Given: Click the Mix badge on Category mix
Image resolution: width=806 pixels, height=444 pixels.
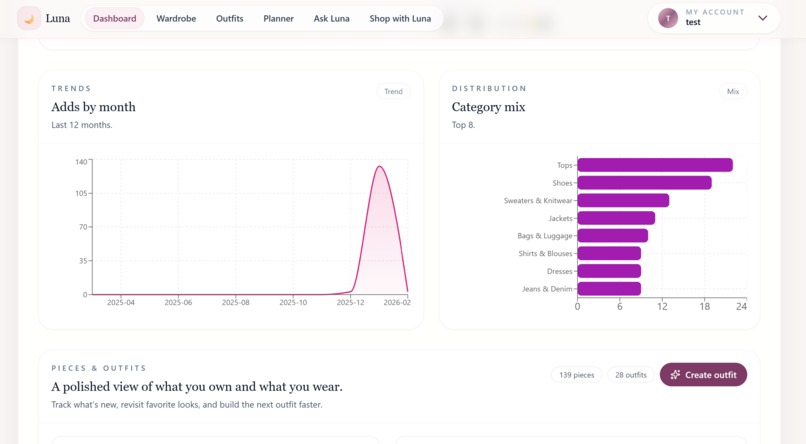Looking at the screenshot, I should point(733,91).
